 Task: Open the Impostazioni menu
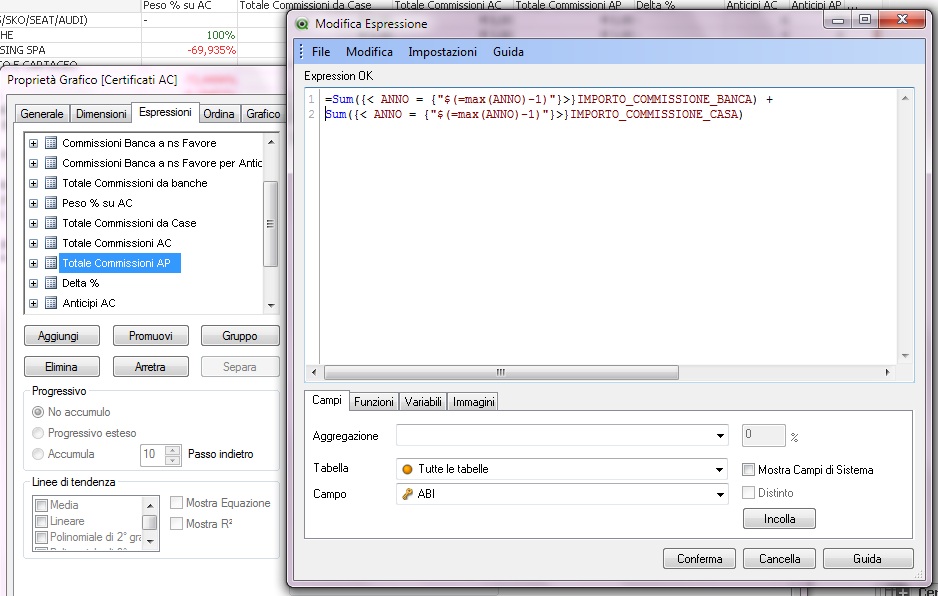[x=442, y=52]
